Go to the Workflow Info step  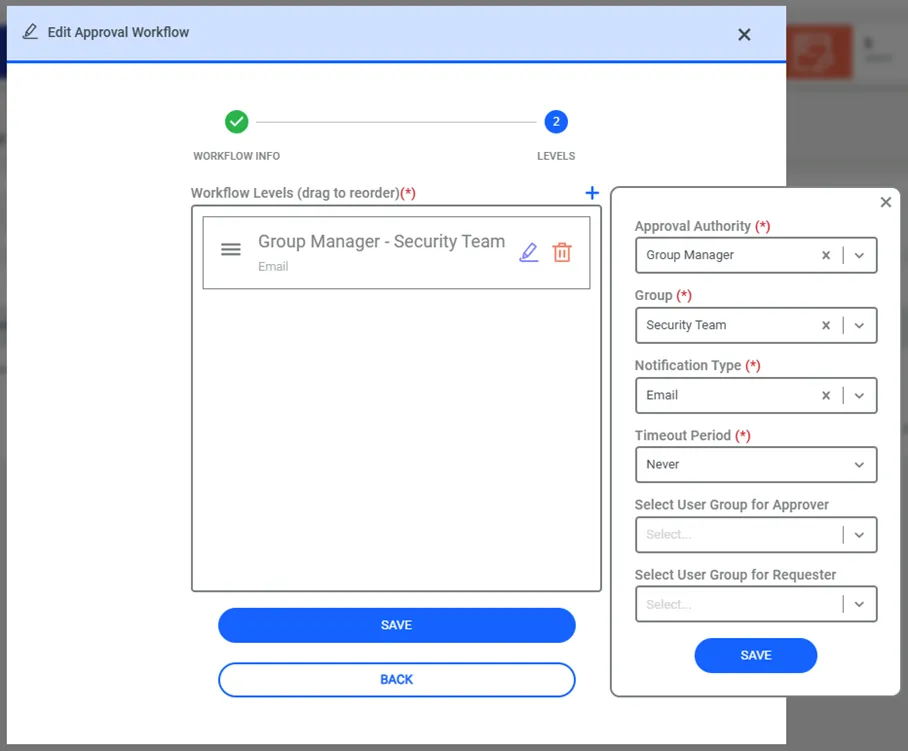(236, 122)
